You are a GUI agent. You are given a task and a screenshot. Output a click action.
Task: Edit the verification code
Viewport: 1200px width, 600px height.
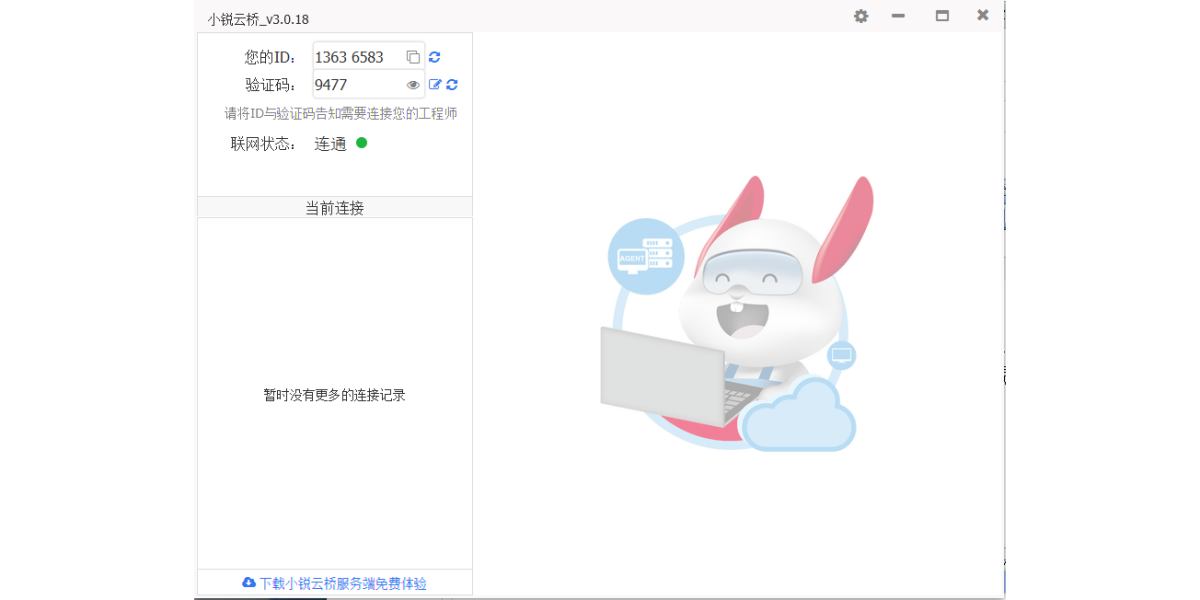tap(435, 85)
